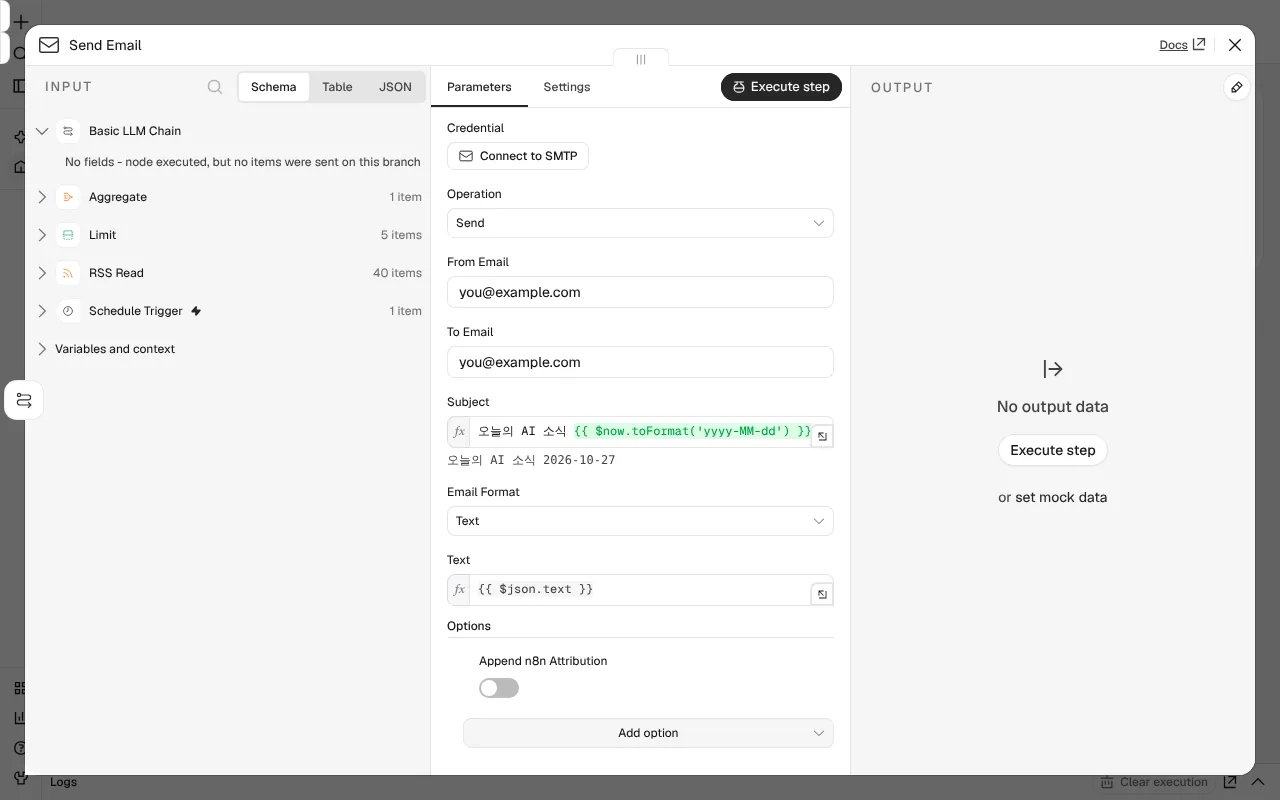Open the Operation dropdown set to Send
The height and width of the screenshot is (800, 1280).
coord(640,223)
